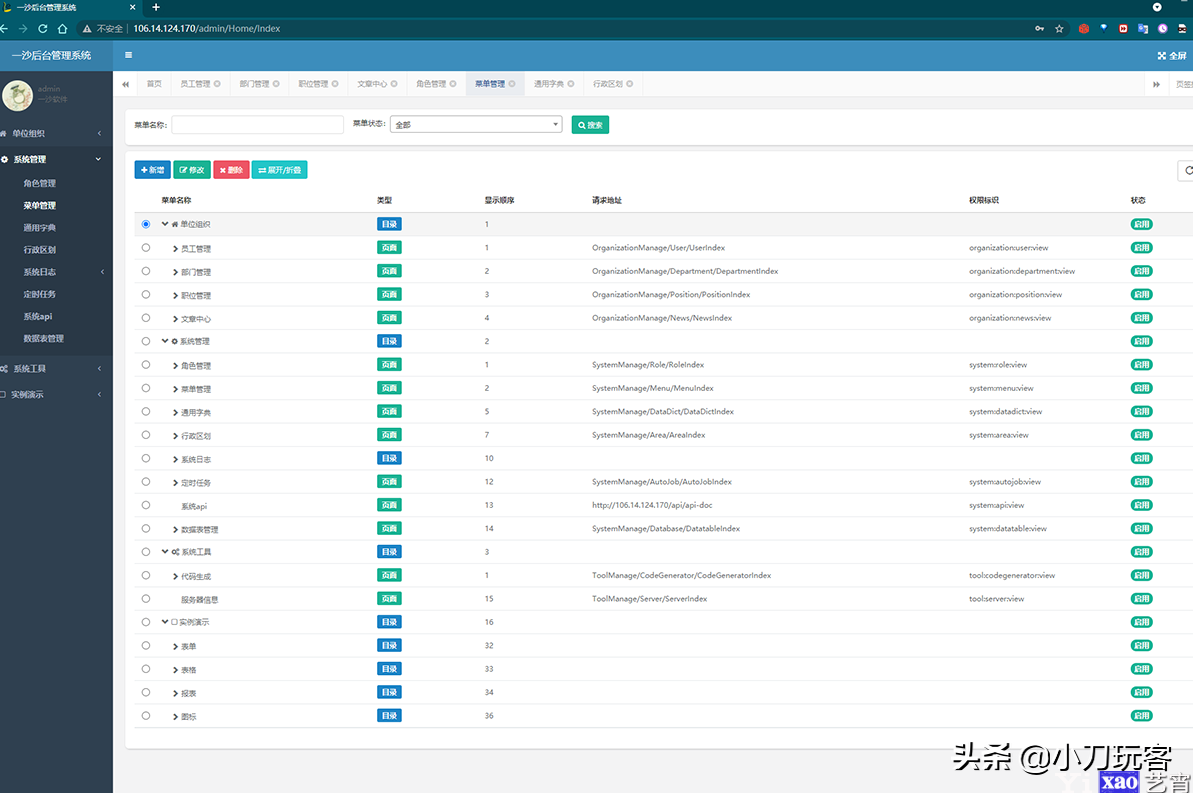Image resolution: width=1193 pixels, height=793 pixels.
Task: Click the green 新增 button
Action: coord(151,170)
